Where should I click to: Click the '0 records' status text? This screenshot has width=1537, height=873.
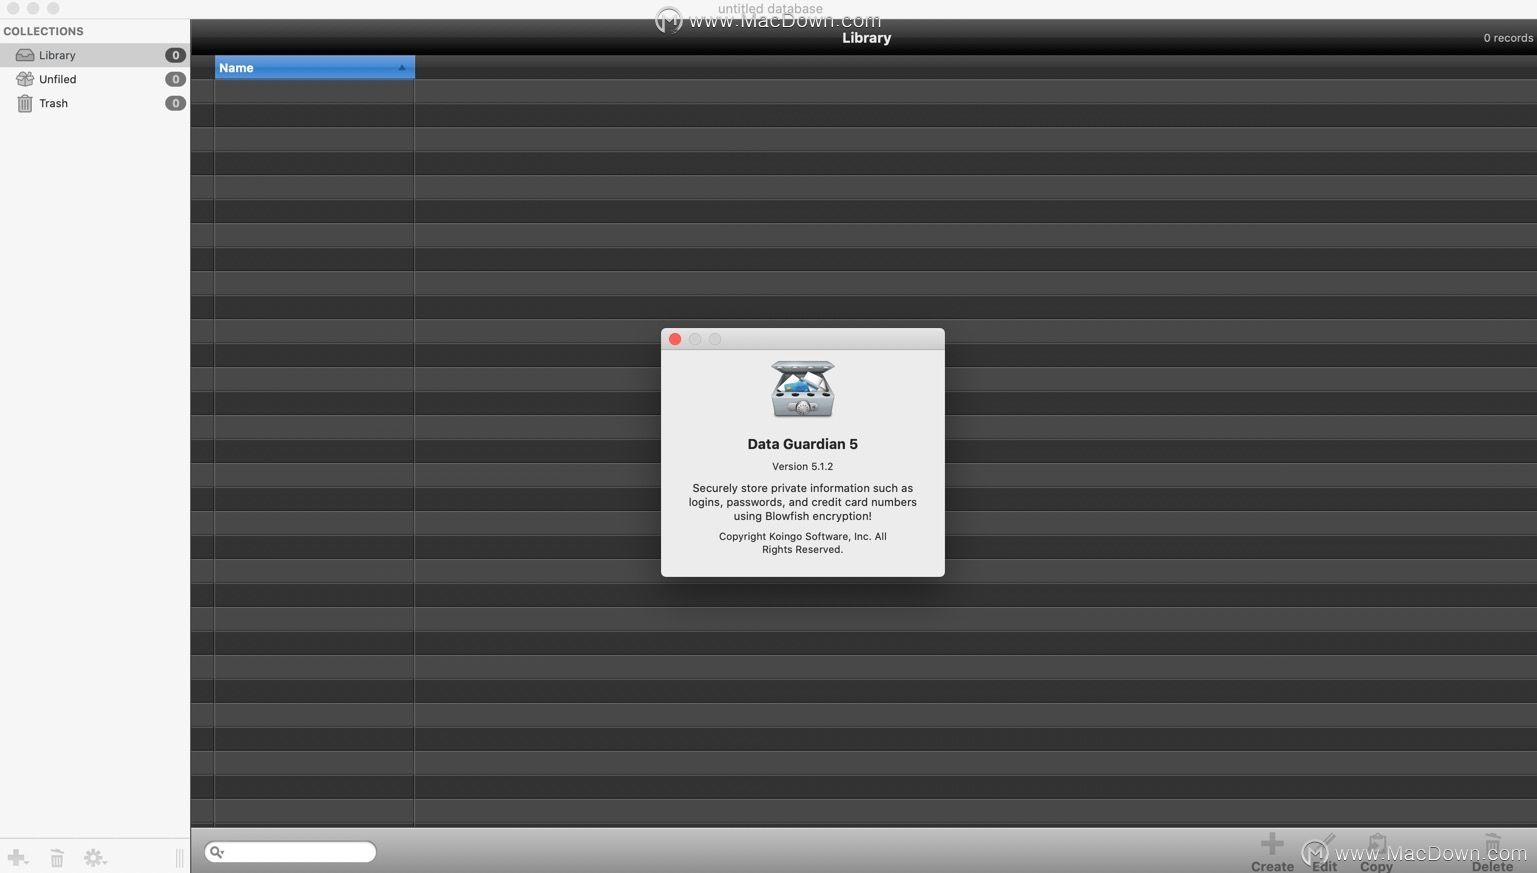[1508, 38]
